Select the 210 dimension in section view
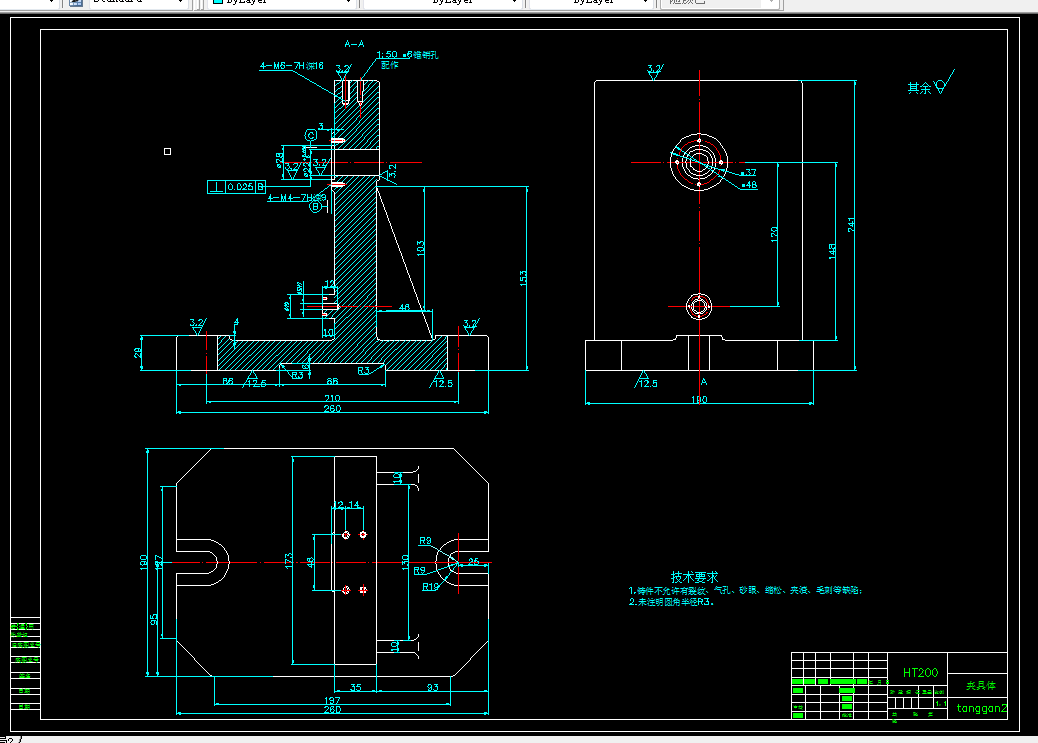Viewport: 1038px width, 743px height. (x=332, y=398)
